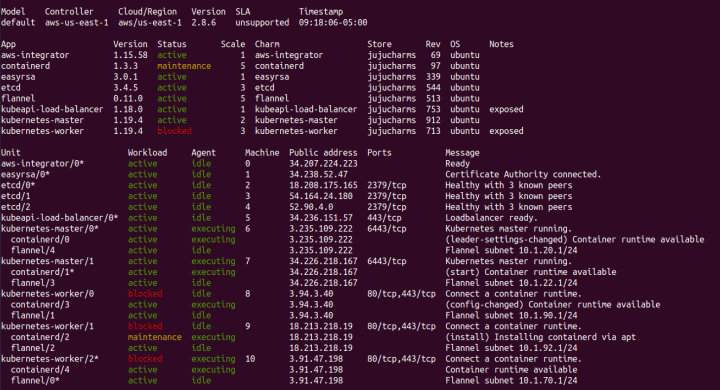This screenshot has width=720, height=390.
Task: Select the 'Workload' column header
Action: (x=147, y=153)
